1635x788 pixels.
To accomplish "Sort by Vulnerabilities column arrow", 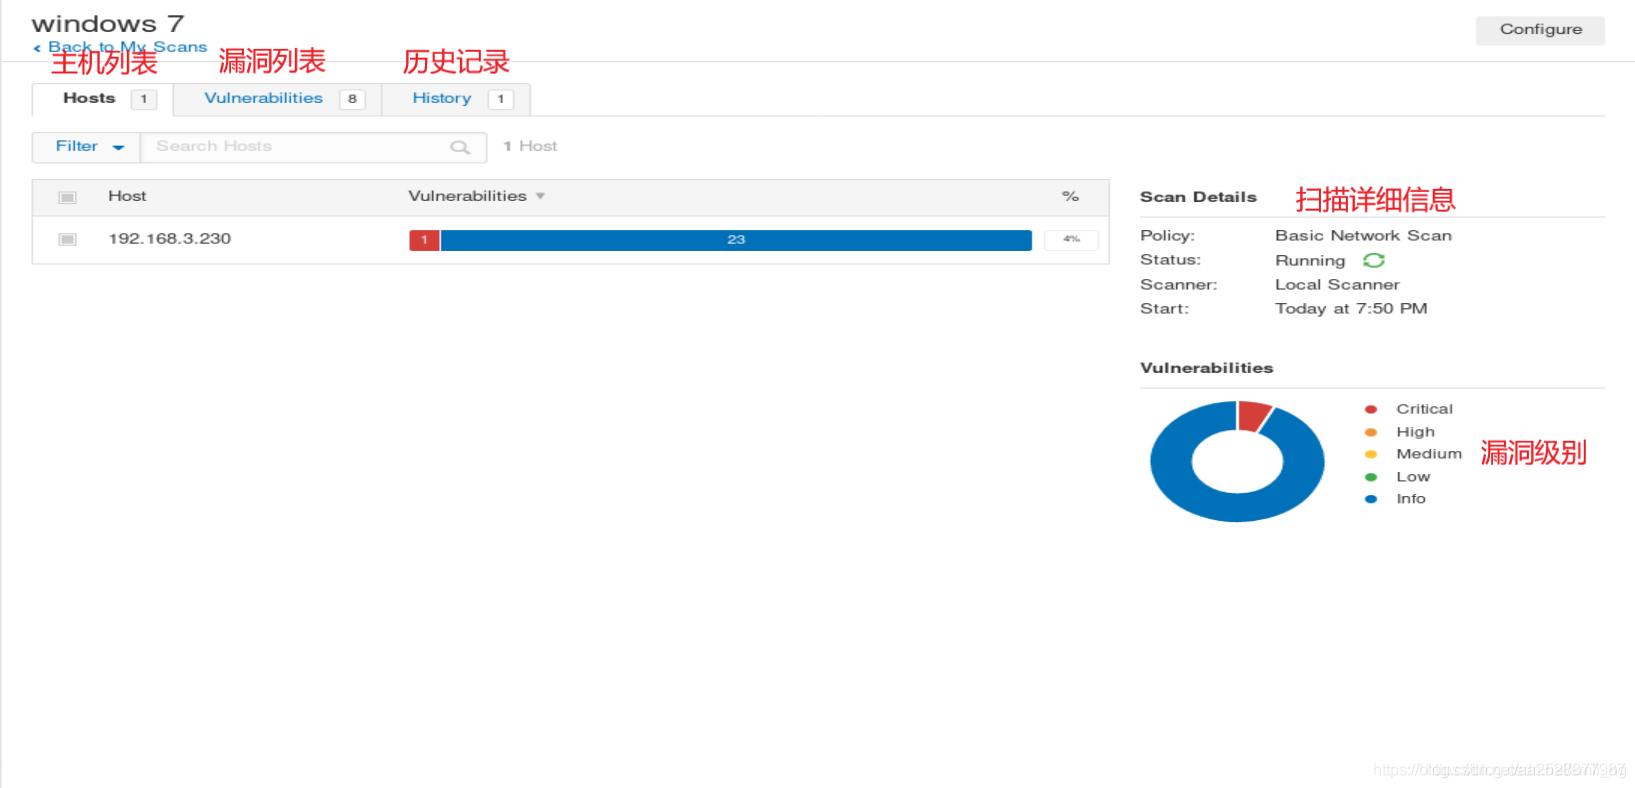I will [x=540, y=196].
